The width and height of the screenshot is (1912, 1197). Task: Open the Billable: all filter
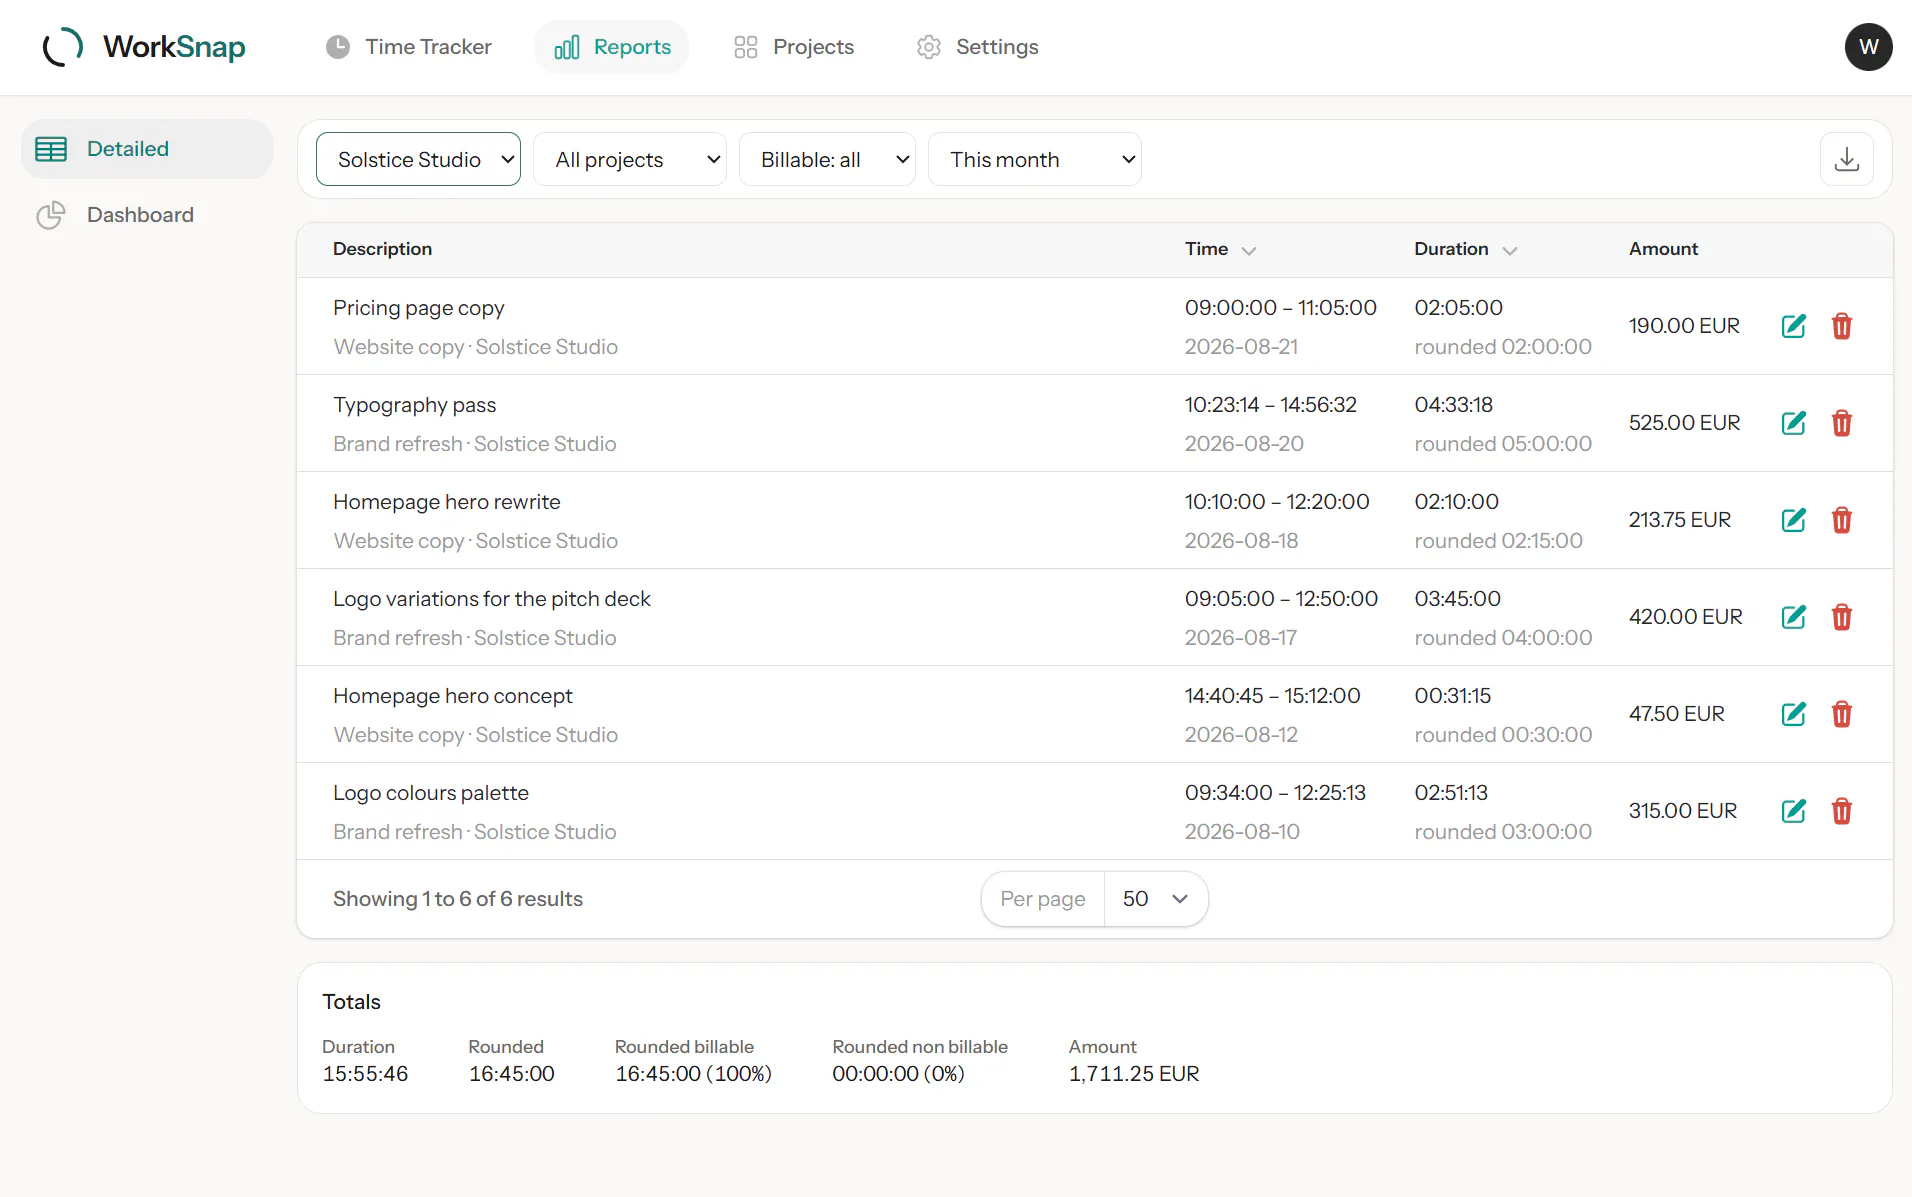click(827, 160)
